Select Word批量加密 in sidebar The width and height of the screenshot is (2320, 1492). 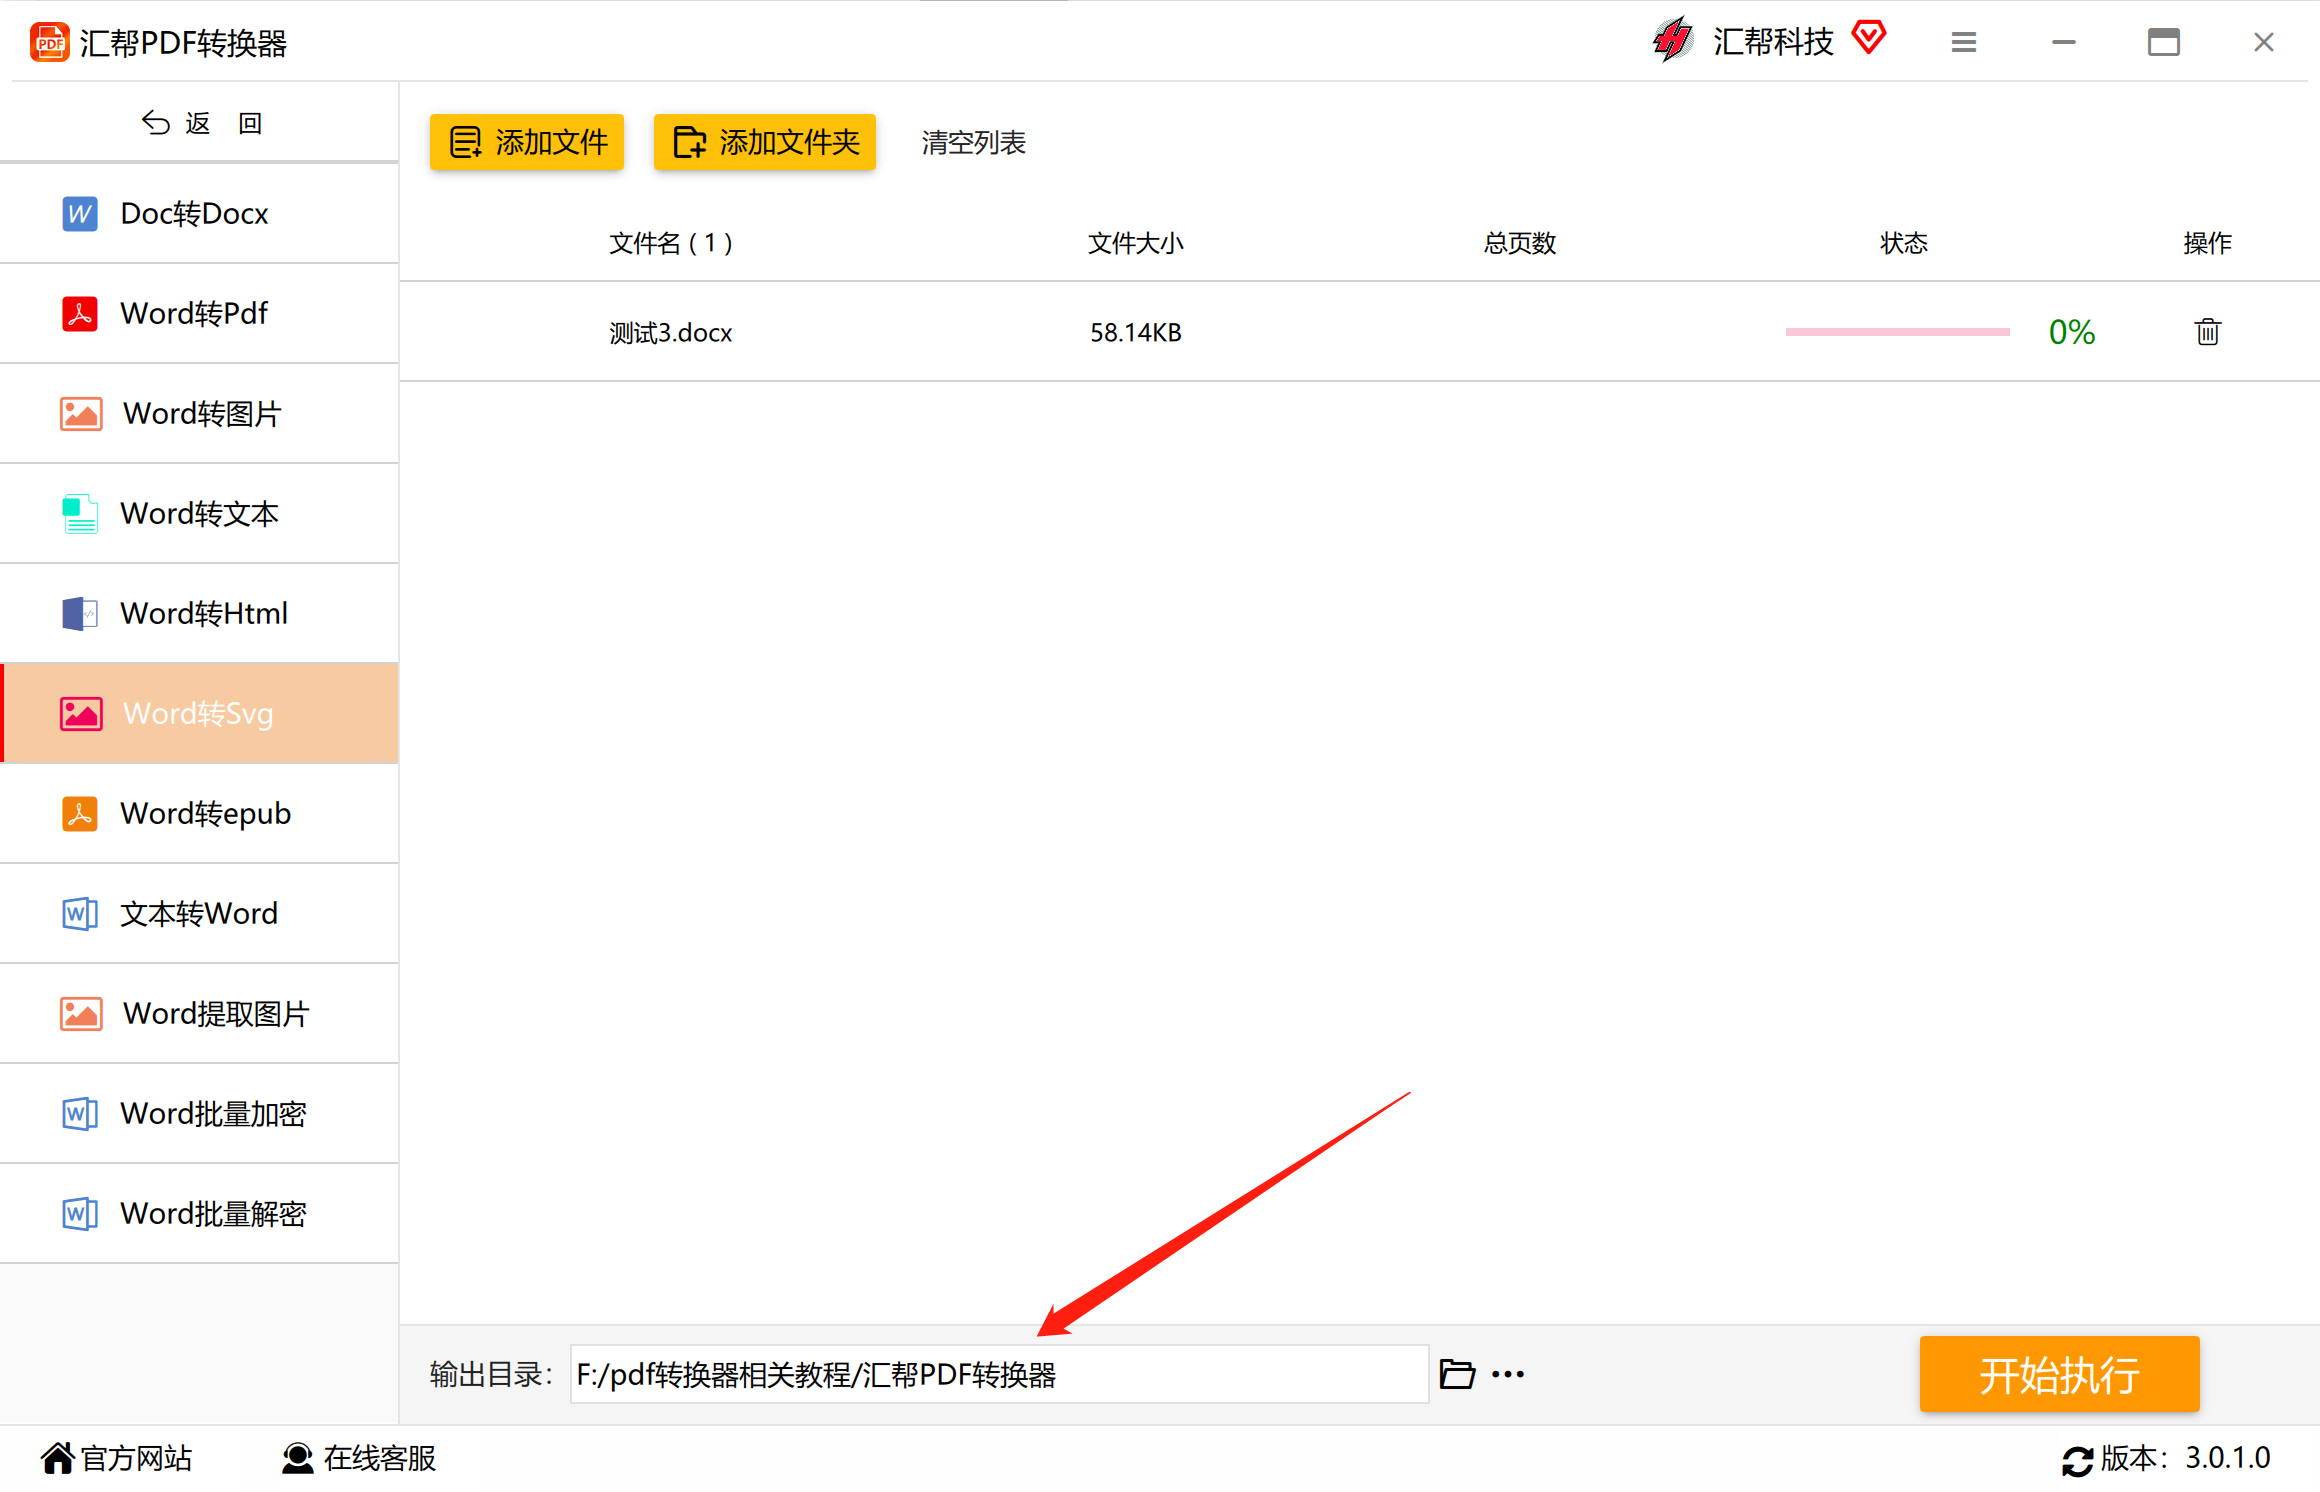tap(200, 1114)
